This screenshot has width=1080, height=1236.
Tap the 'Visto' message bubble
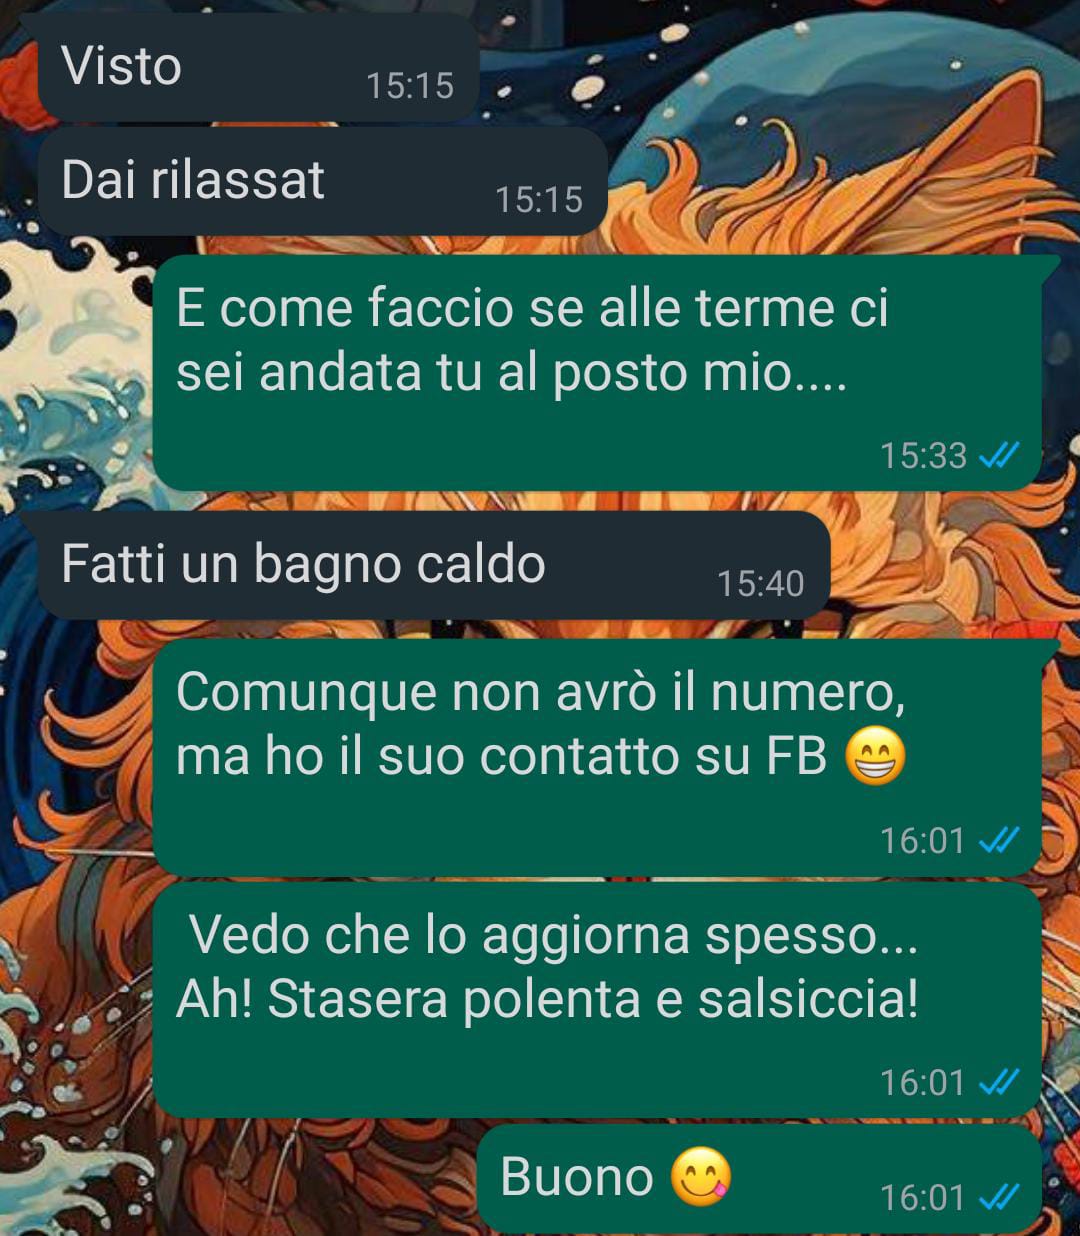[258, 67]
